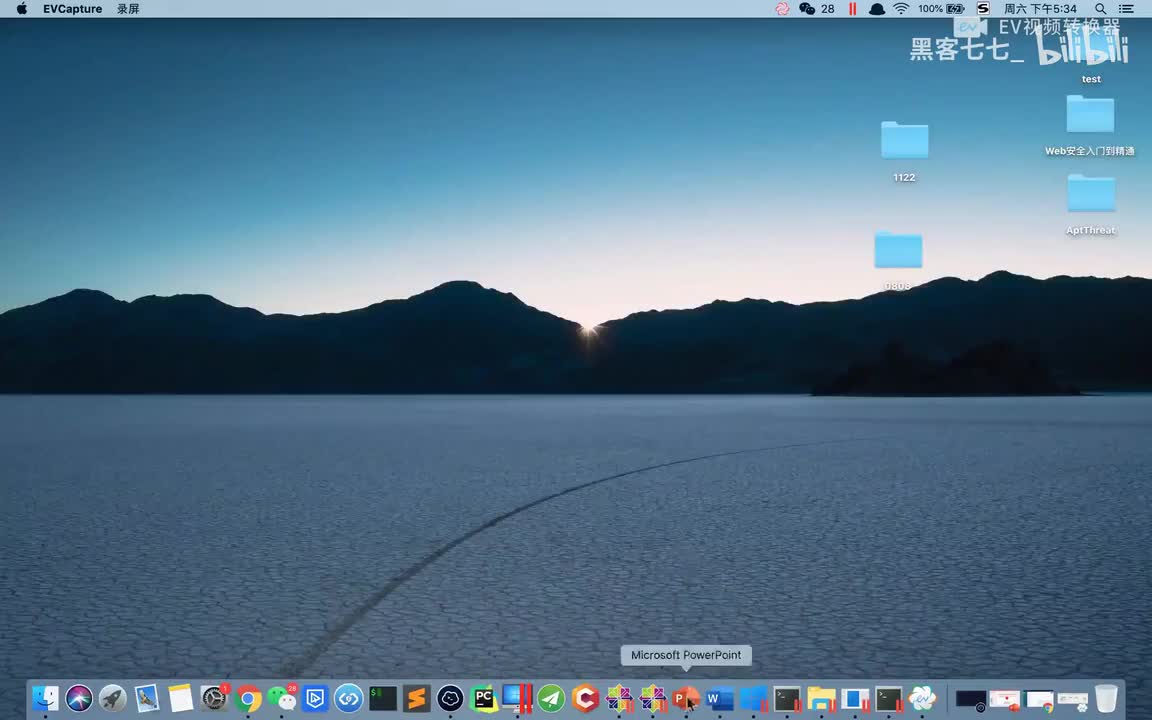
Task: Open Finder from the dock
Action: pos(45,698)
